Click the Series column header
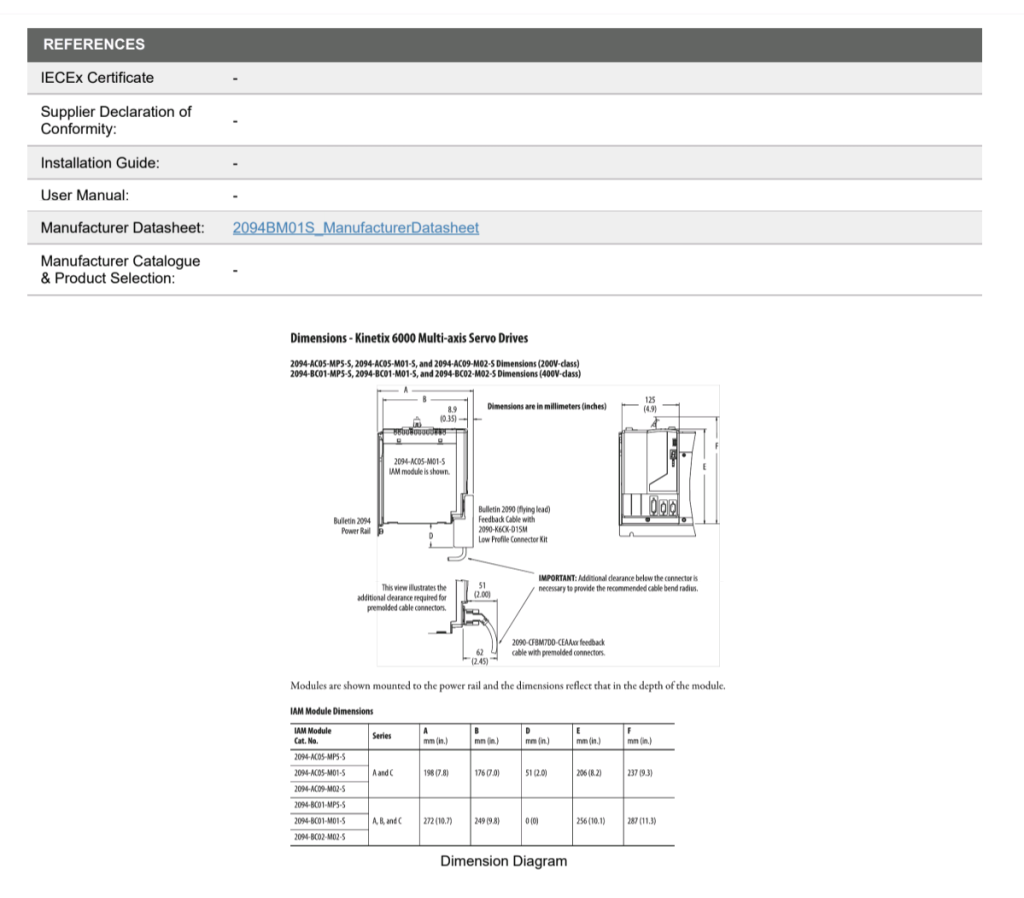The height and width of the screenshot is (898, 1024). point(381,735)
